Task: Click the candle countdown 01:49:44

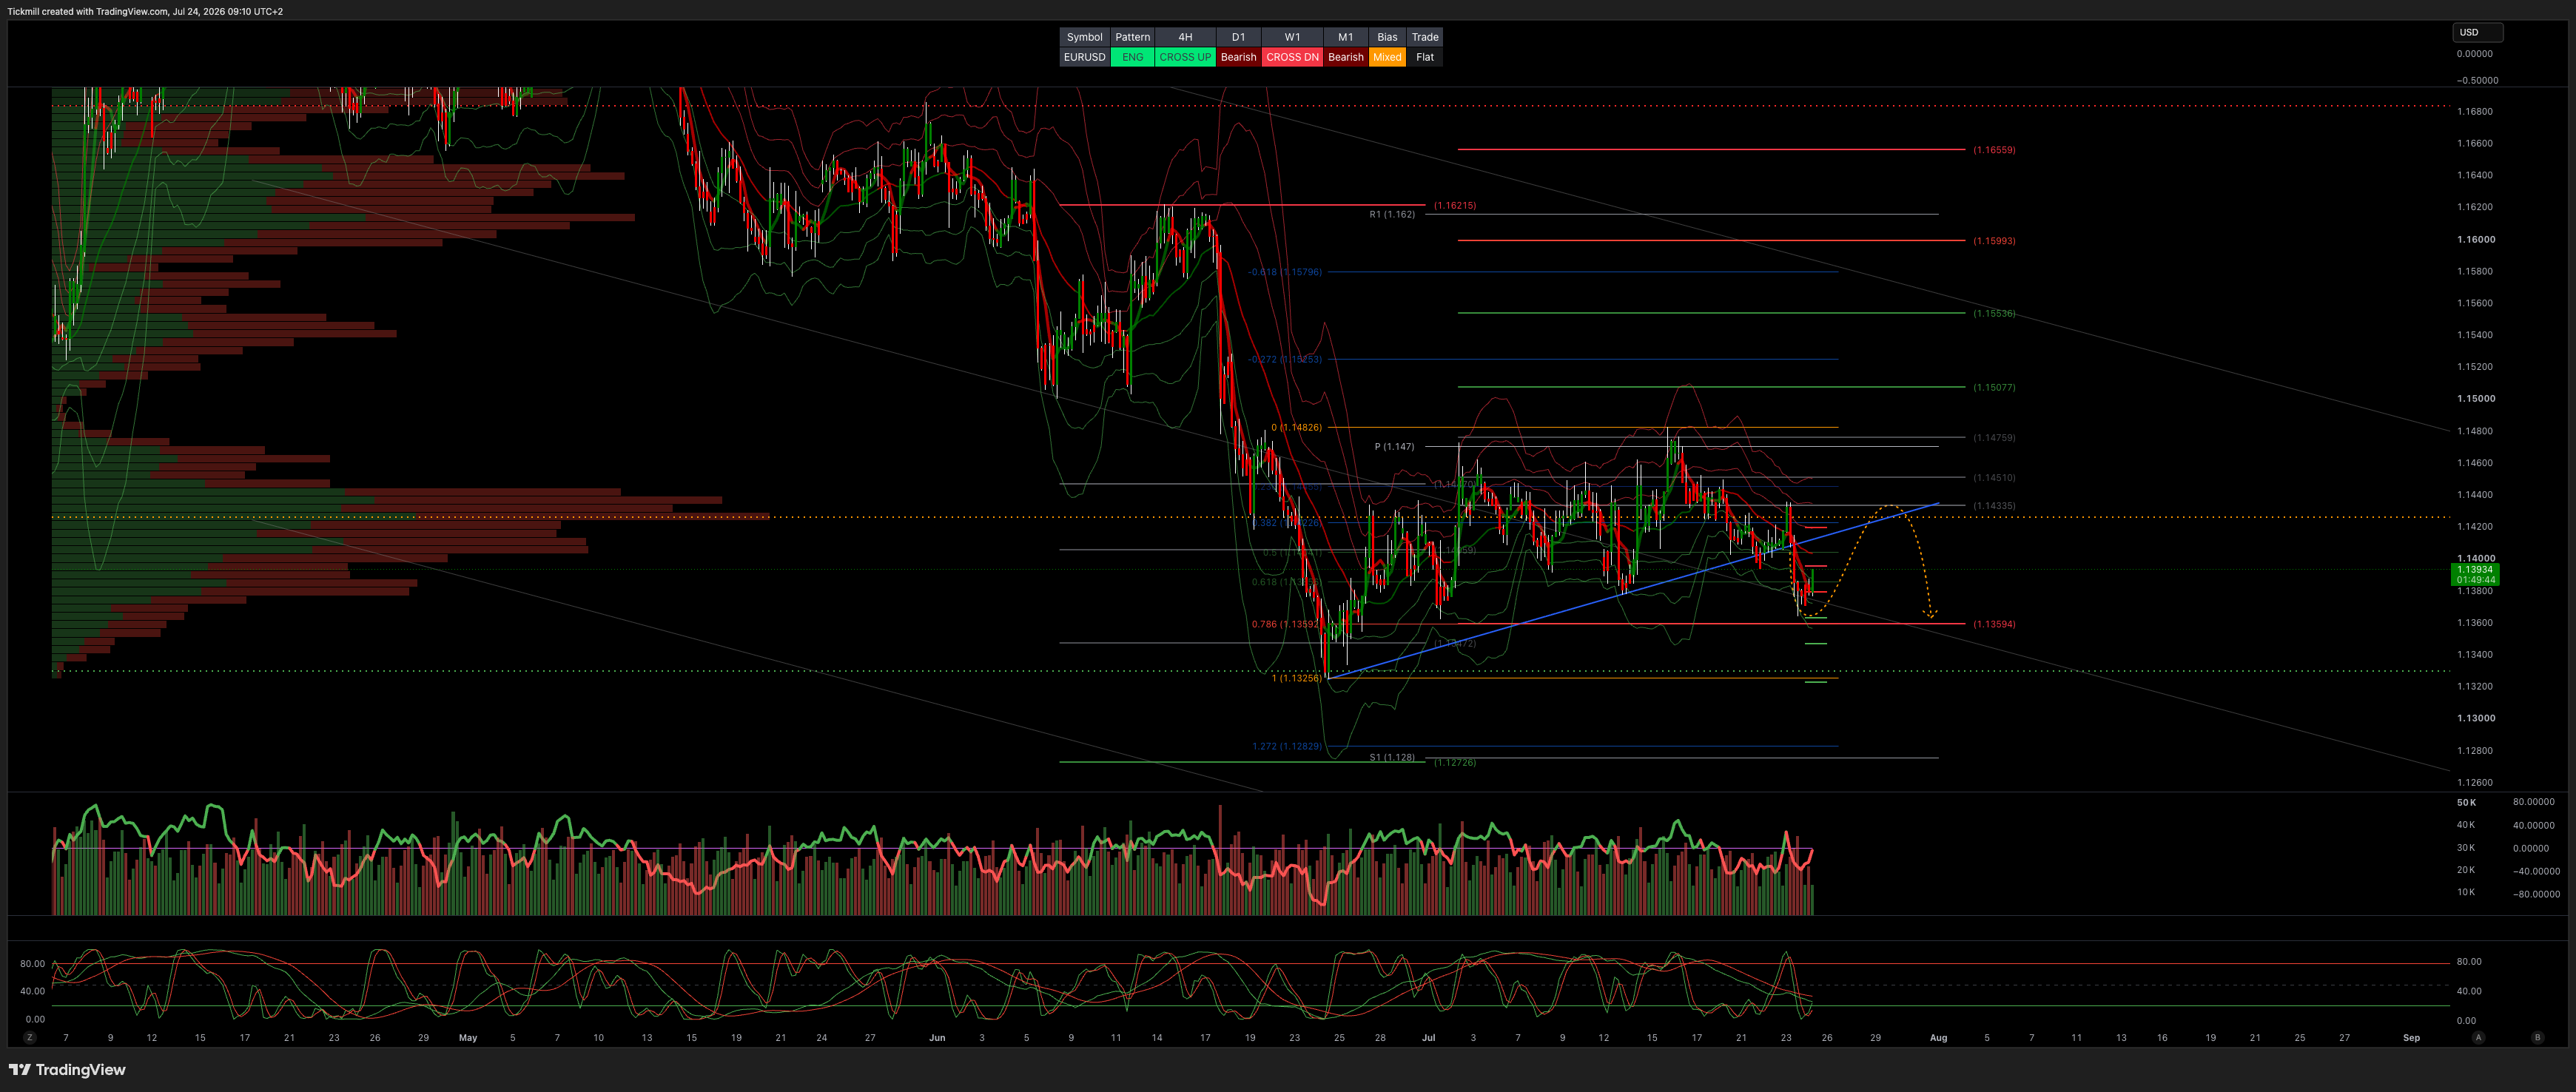Action: (2474, 580)
